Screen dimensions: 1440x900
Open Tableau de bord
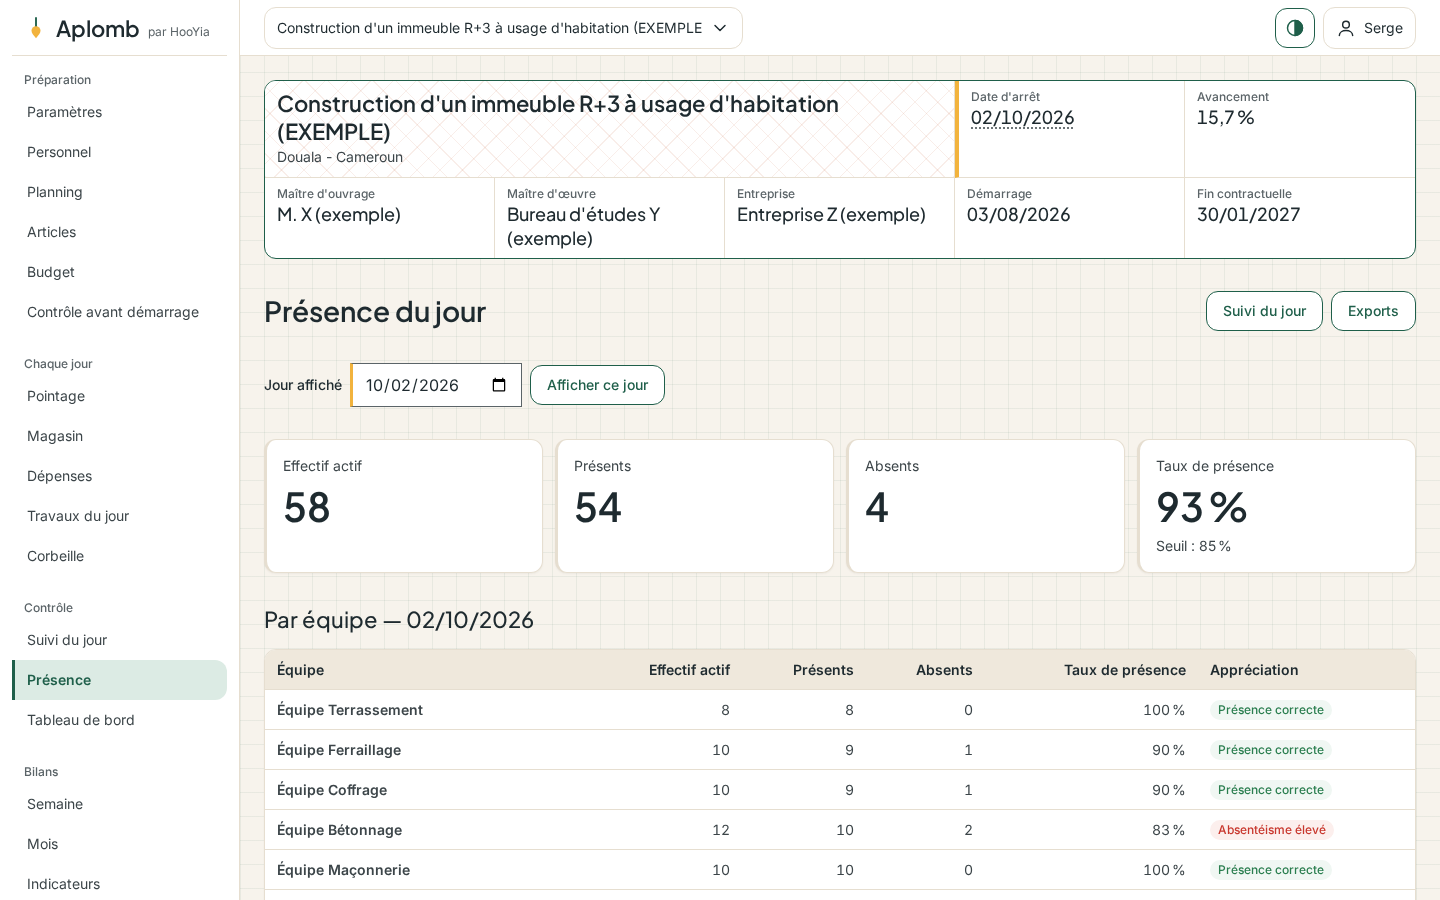tap(119, 720)
